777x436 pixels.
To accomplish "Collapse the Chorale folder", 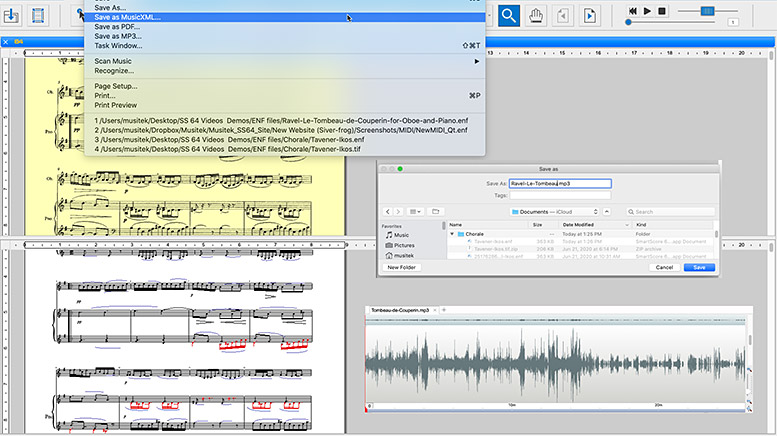I will pyautogui.click(x=452, y=234).
